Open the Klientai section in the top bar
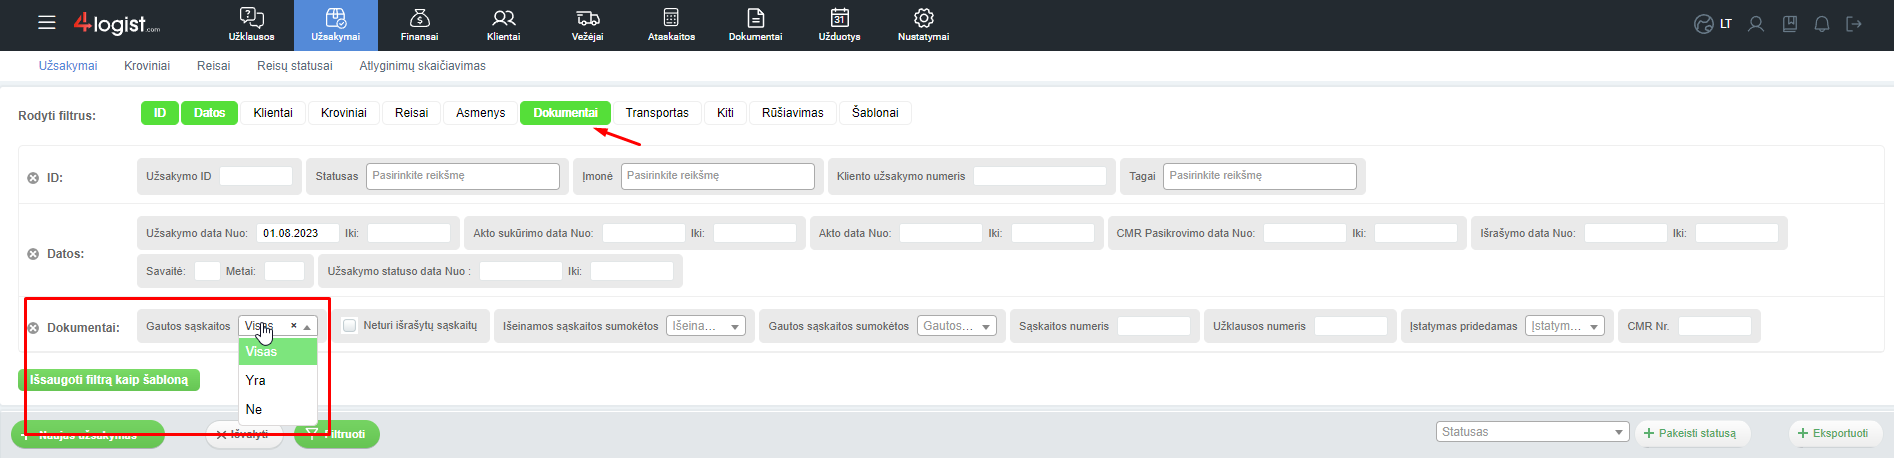 (x=503, y=25)
